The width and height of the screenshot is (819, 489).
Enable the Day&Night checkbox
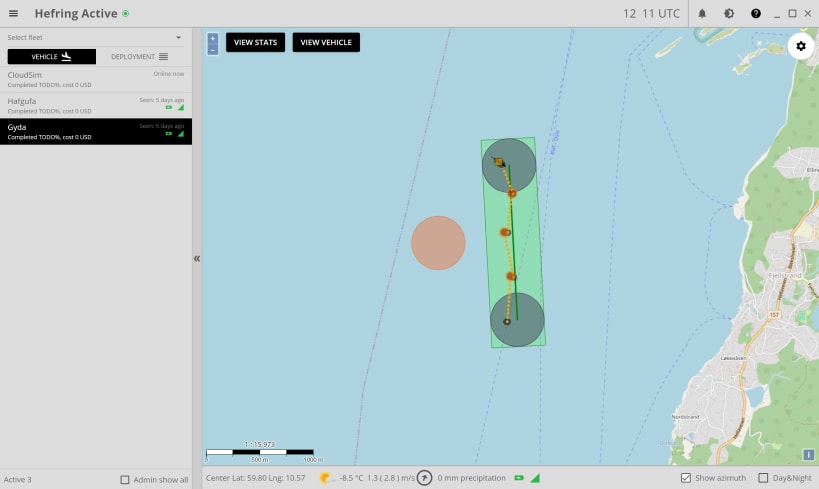(763, 478)
